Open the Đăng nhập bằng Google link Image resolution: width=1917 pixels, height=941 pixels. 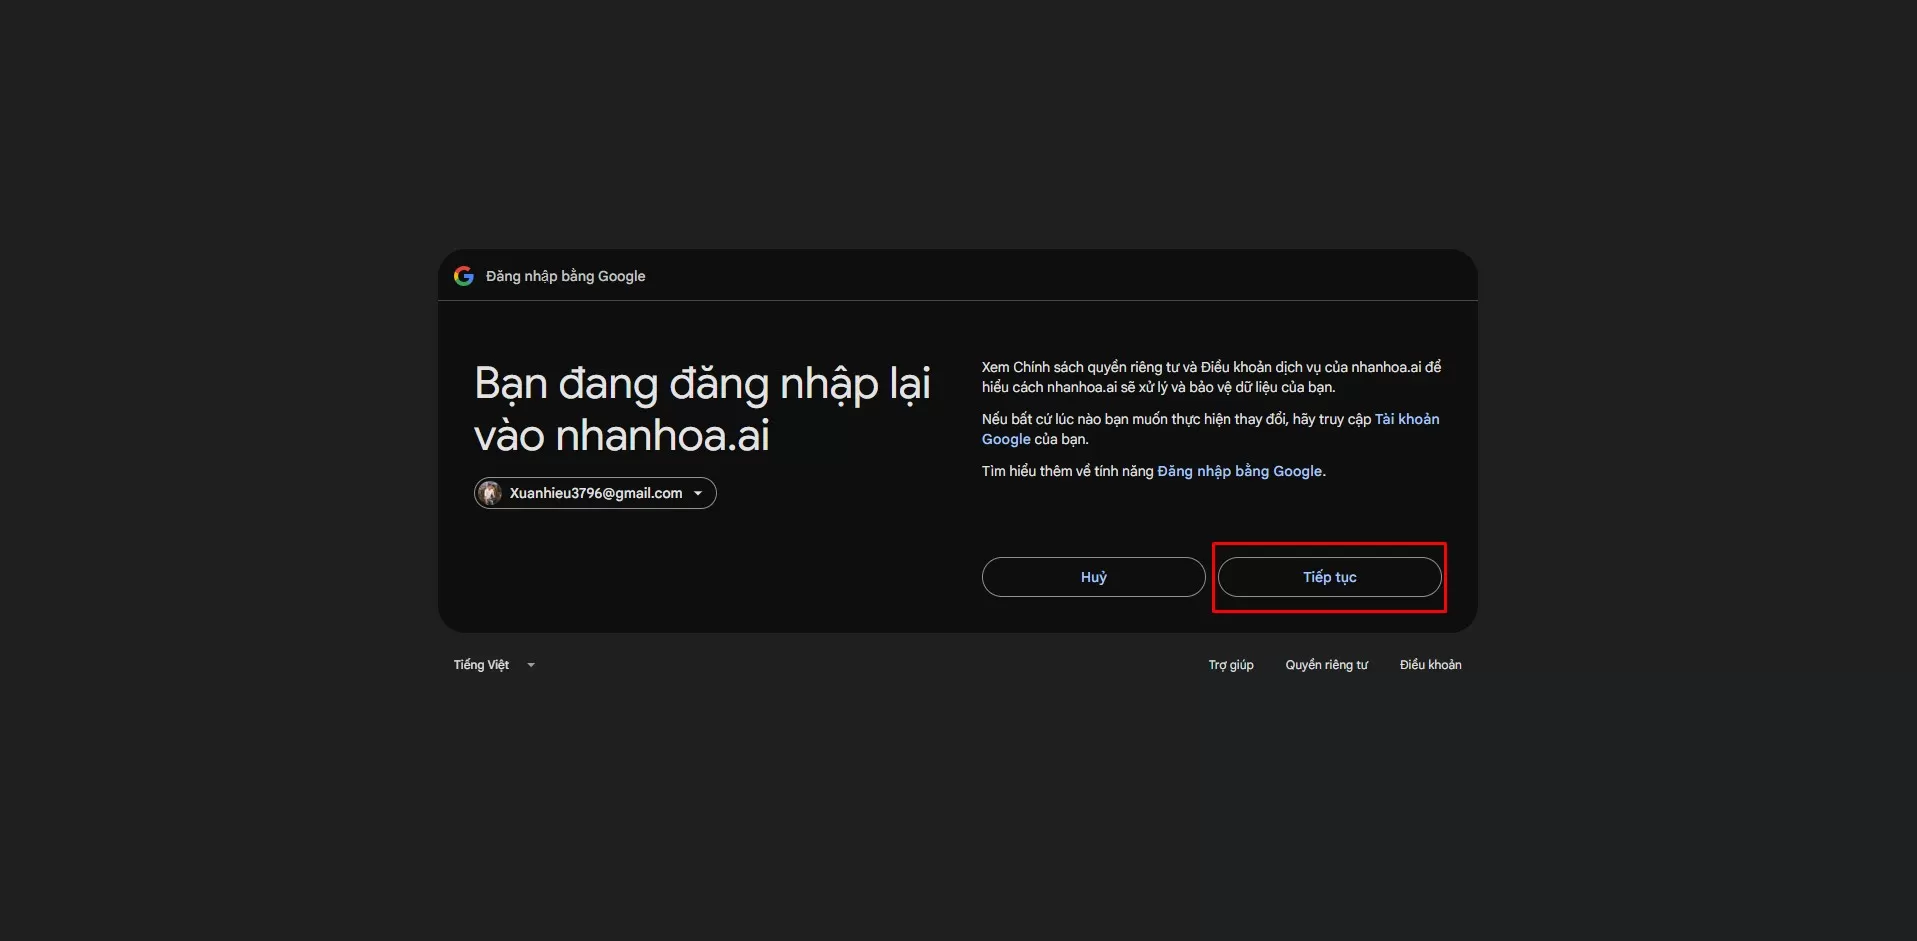1240,471
